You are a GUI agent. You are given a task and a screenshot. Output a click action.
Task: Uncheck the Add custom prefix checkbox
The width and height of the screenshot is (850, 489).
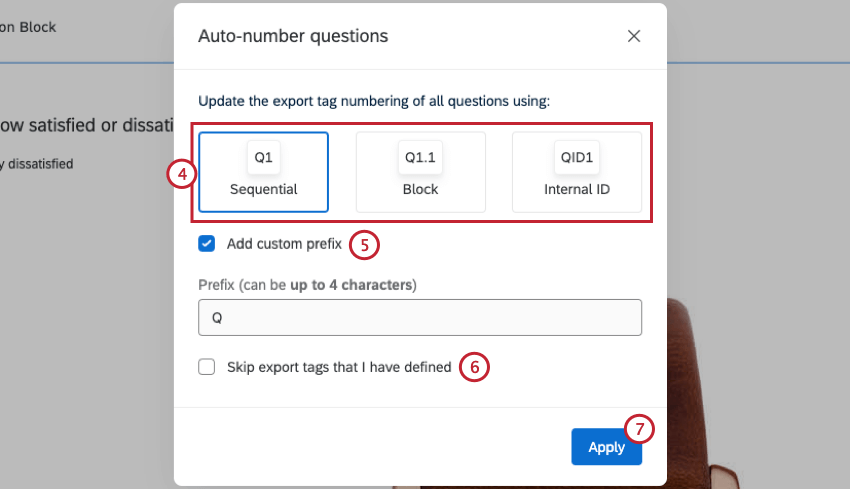point(207,243)
